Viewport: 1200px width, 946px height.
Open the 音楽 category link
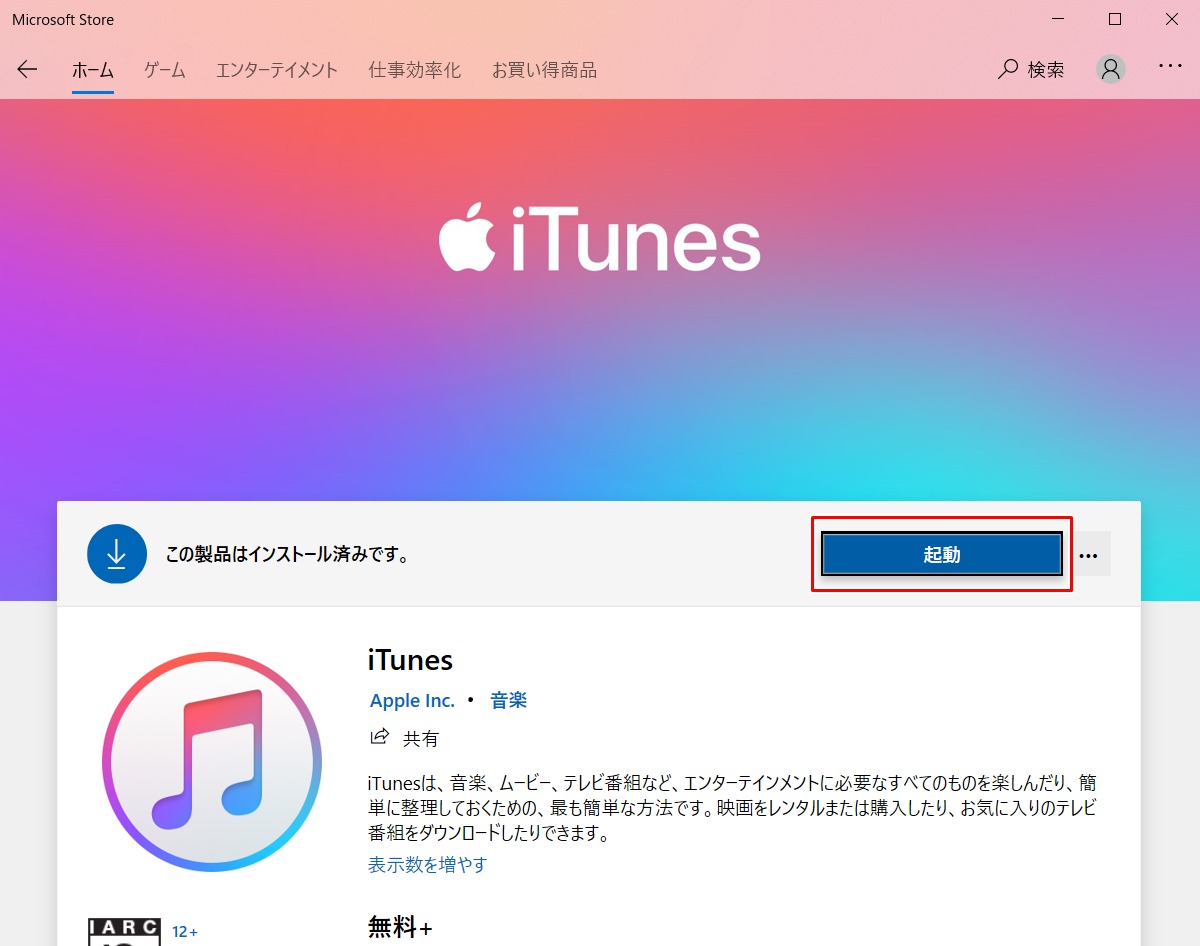pos(508,701)
